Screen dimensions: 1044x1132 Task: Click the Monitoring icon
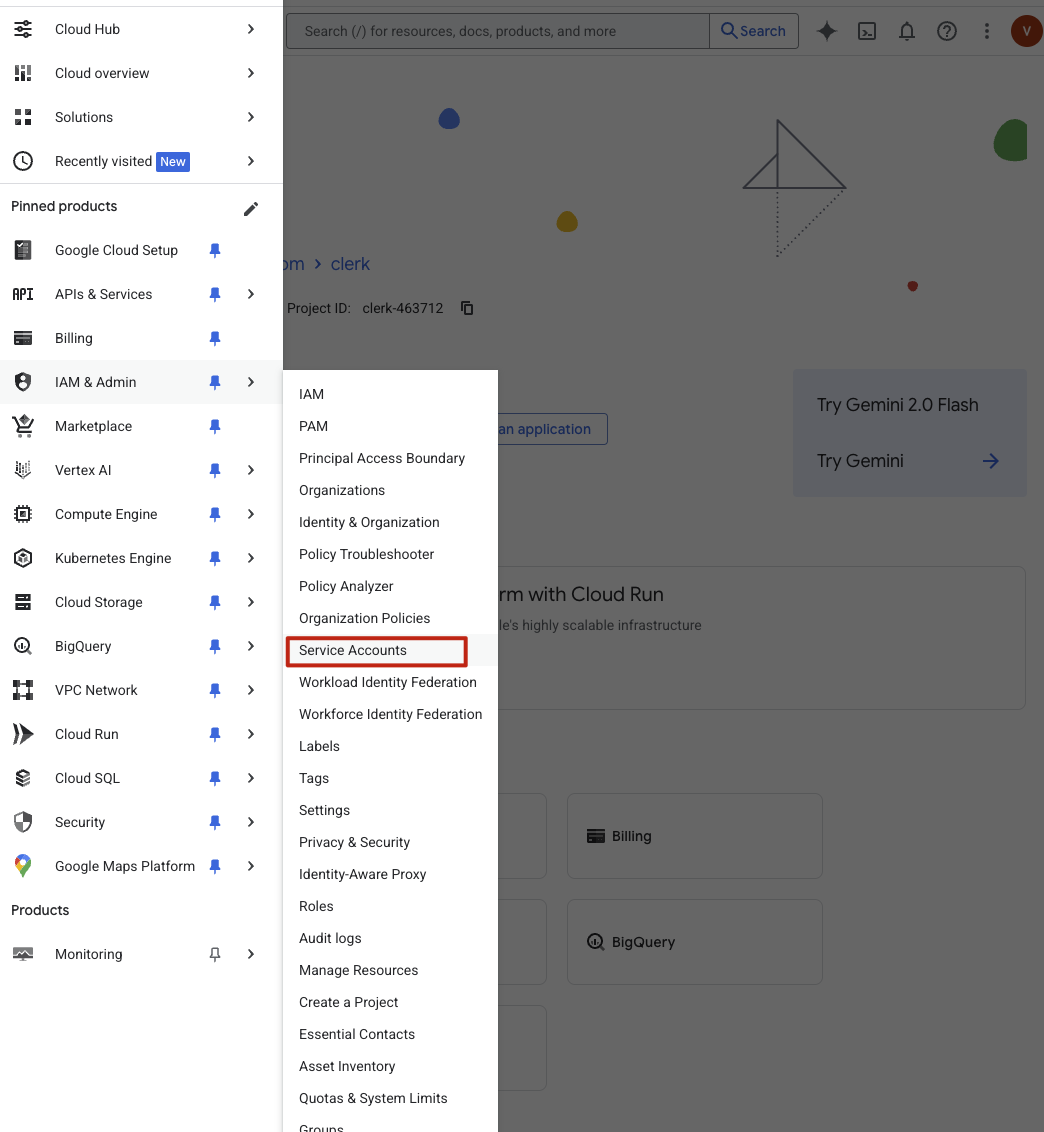coord(23,954)
